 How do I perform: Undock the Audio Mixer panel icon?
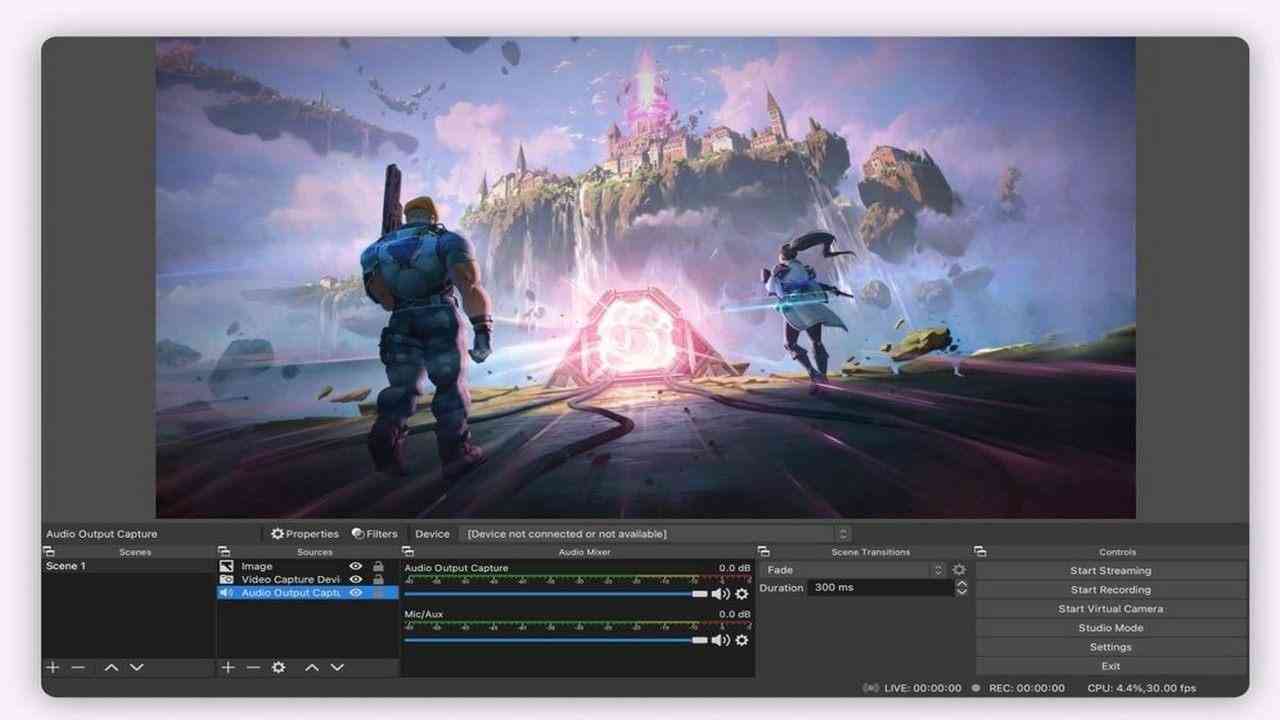point(407,551)
